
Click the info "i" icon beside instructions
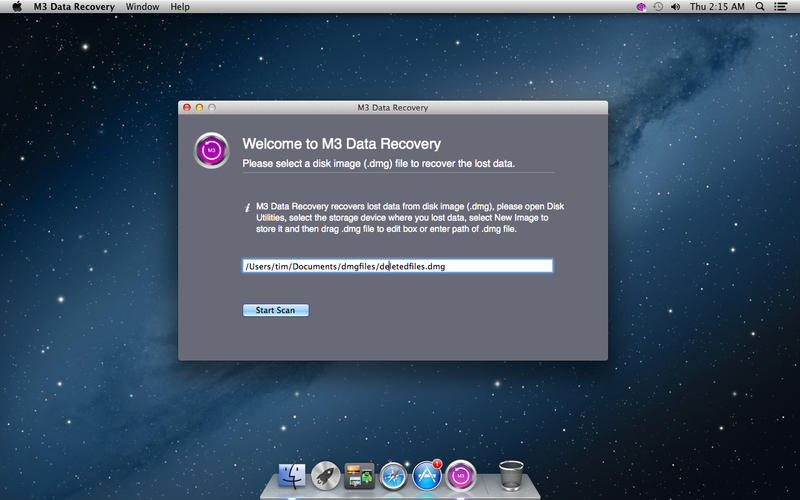247,207
